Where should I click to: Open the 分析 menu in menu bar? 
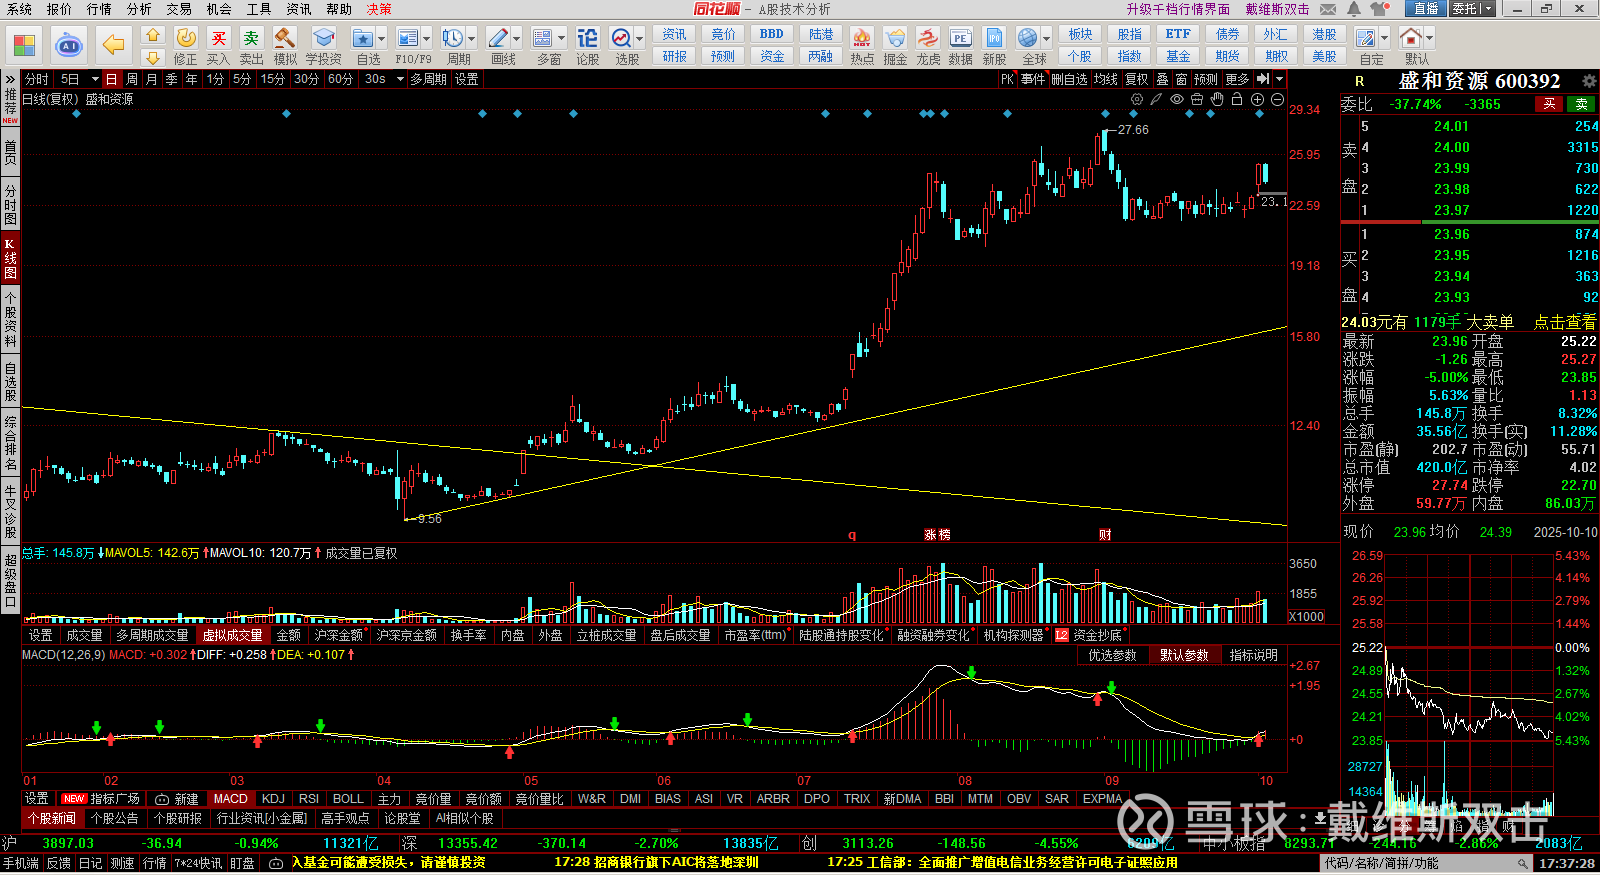[139, 9]
